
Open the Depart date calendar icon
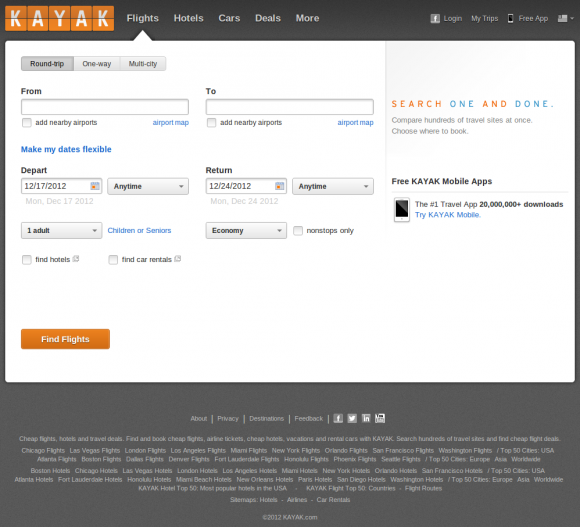click(x=95, y=186)
